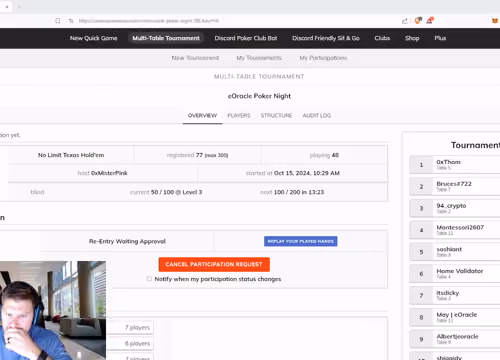Open Discord Friendly Sit & Go page
500x360 pixels.
click(x=326, y=38)
